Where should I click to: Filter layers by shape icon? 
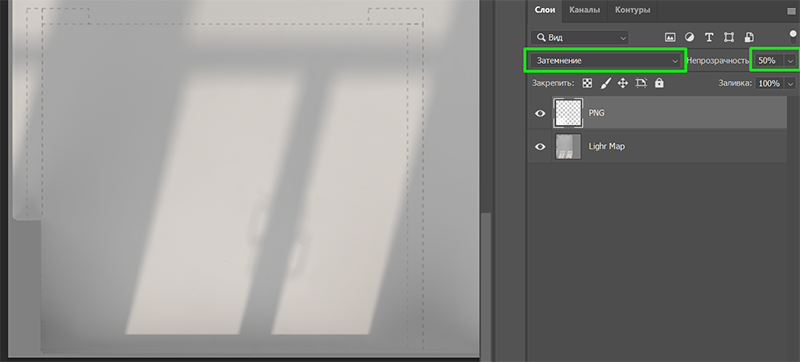click(729, 38)
